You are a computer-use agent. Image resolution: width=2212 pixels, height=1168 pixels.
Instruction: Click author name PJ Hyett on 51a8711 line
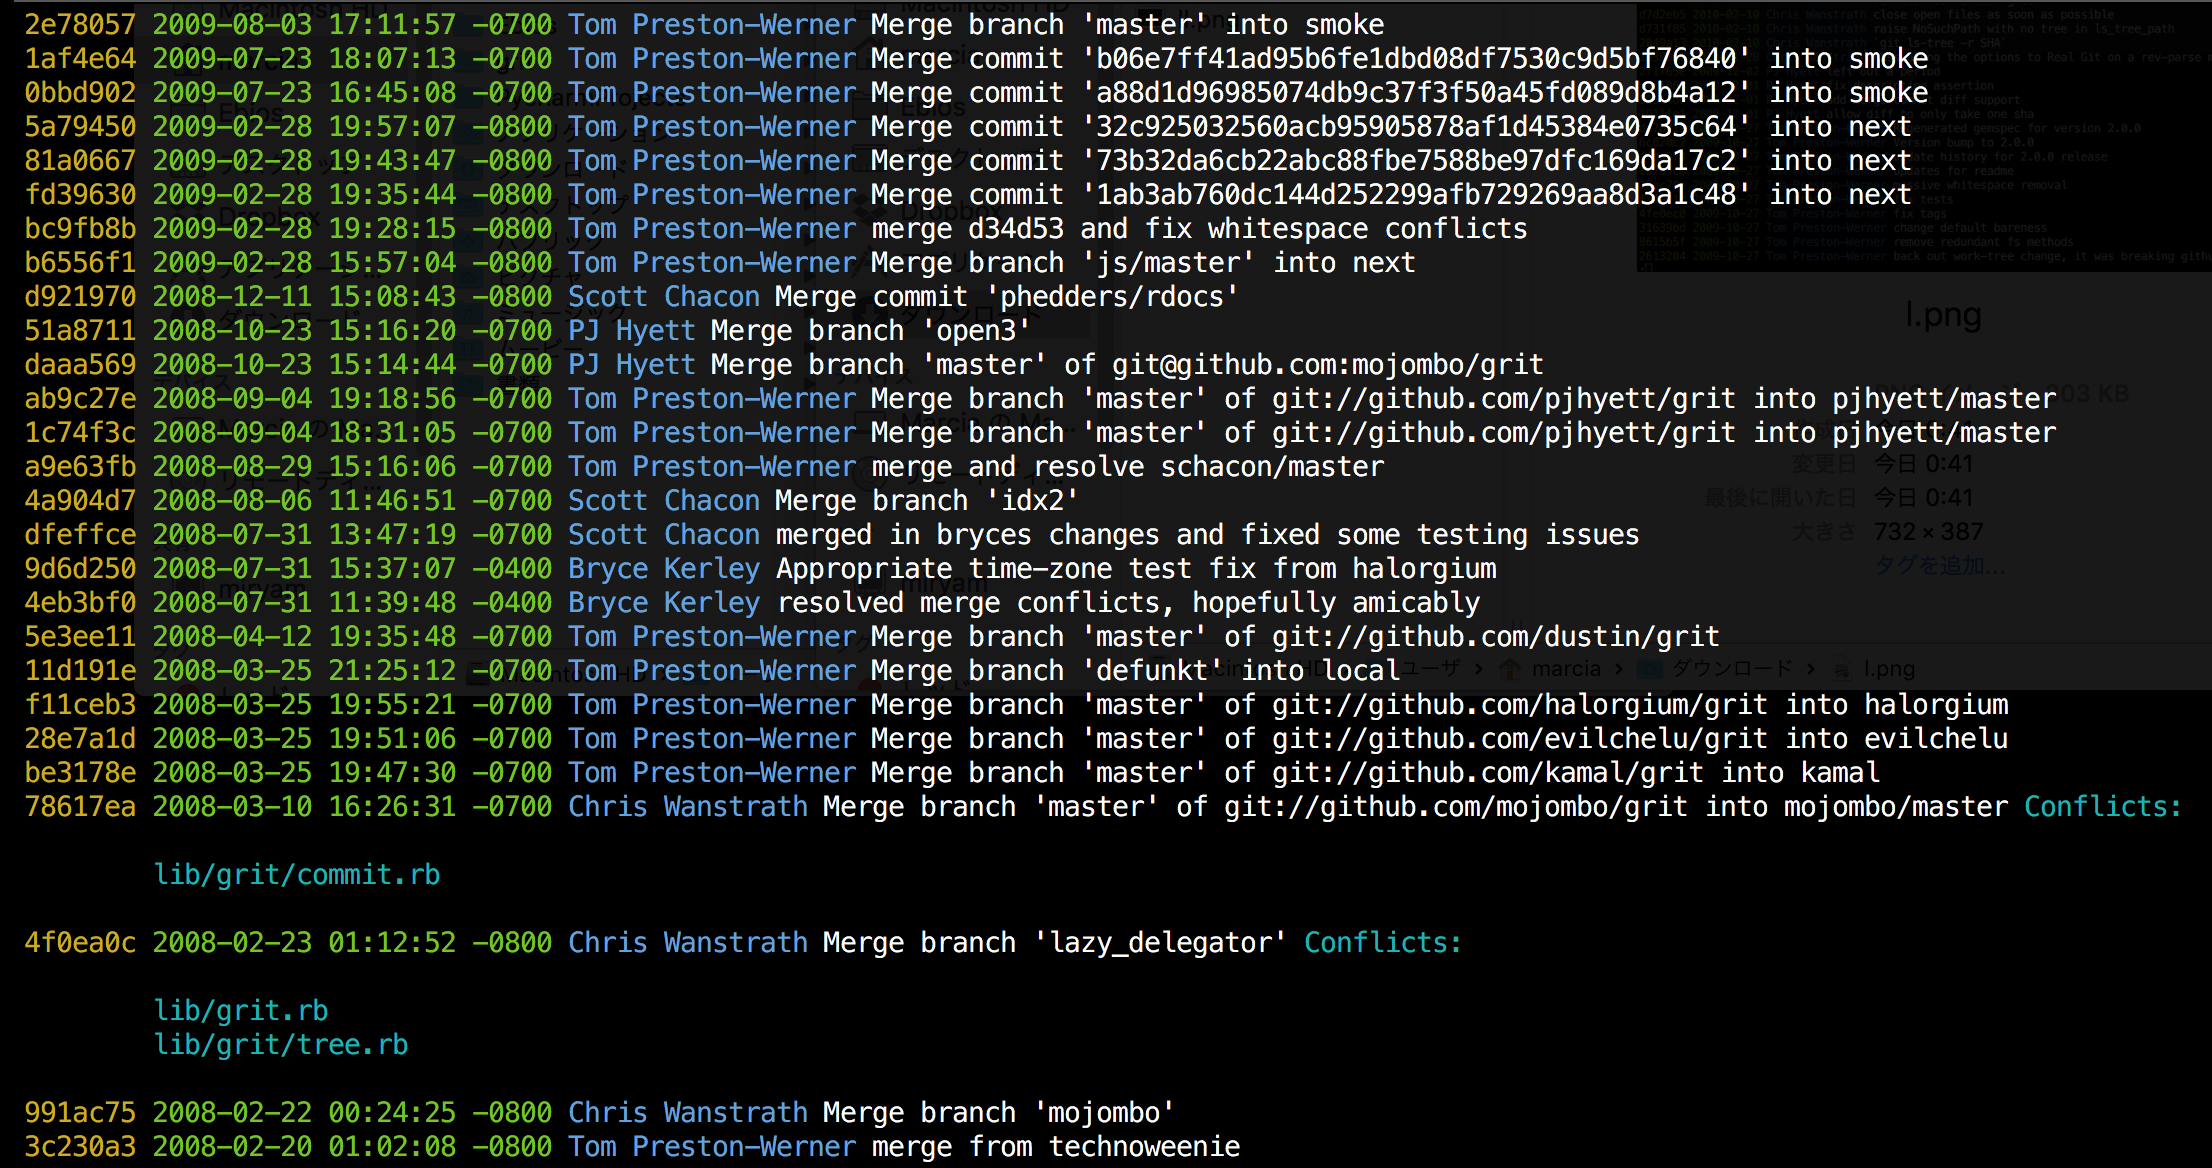pyautogui.click(x=631, y=331)
